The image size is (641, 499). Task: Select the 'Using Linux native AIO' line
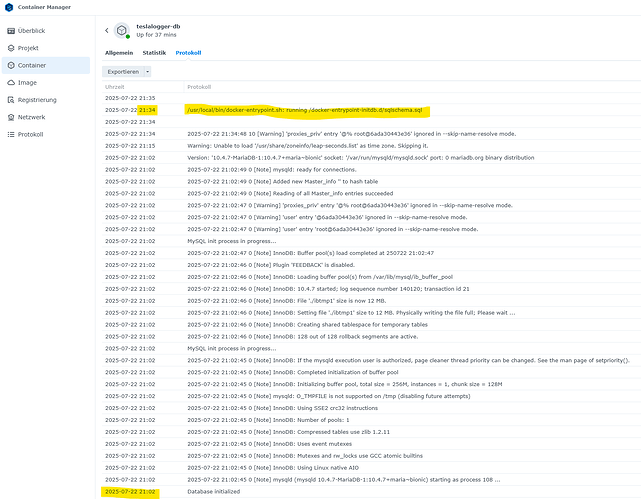coord(371,468)
